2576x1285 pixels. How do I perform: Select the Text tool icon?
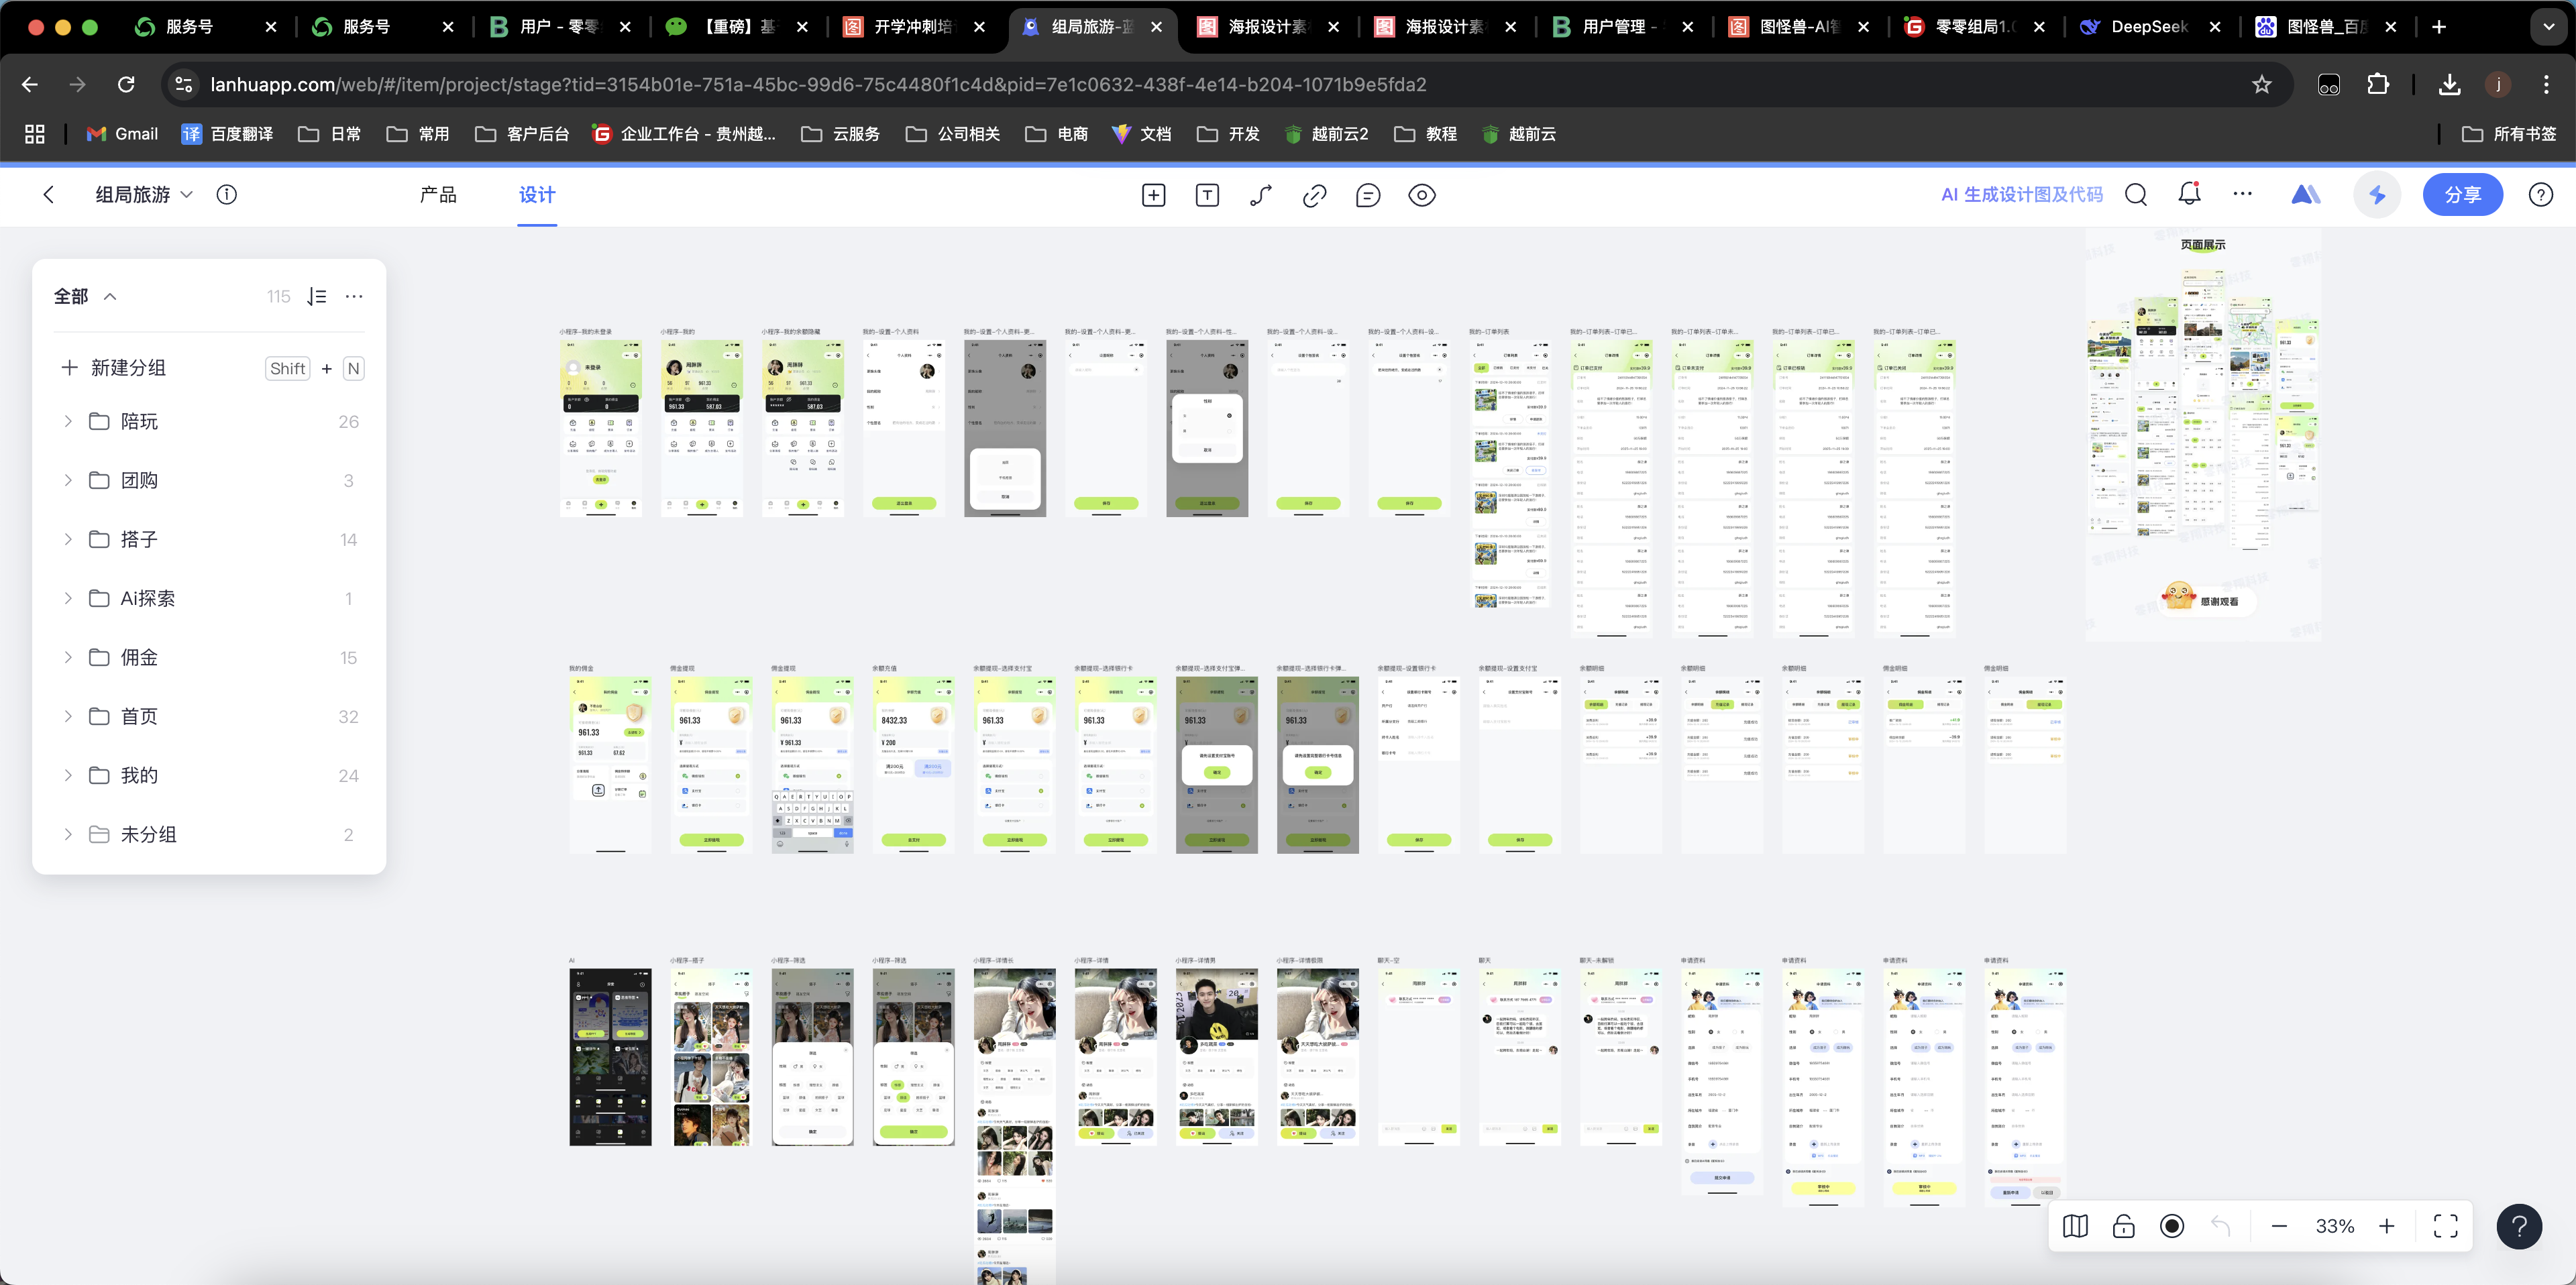pos(1207,195)
